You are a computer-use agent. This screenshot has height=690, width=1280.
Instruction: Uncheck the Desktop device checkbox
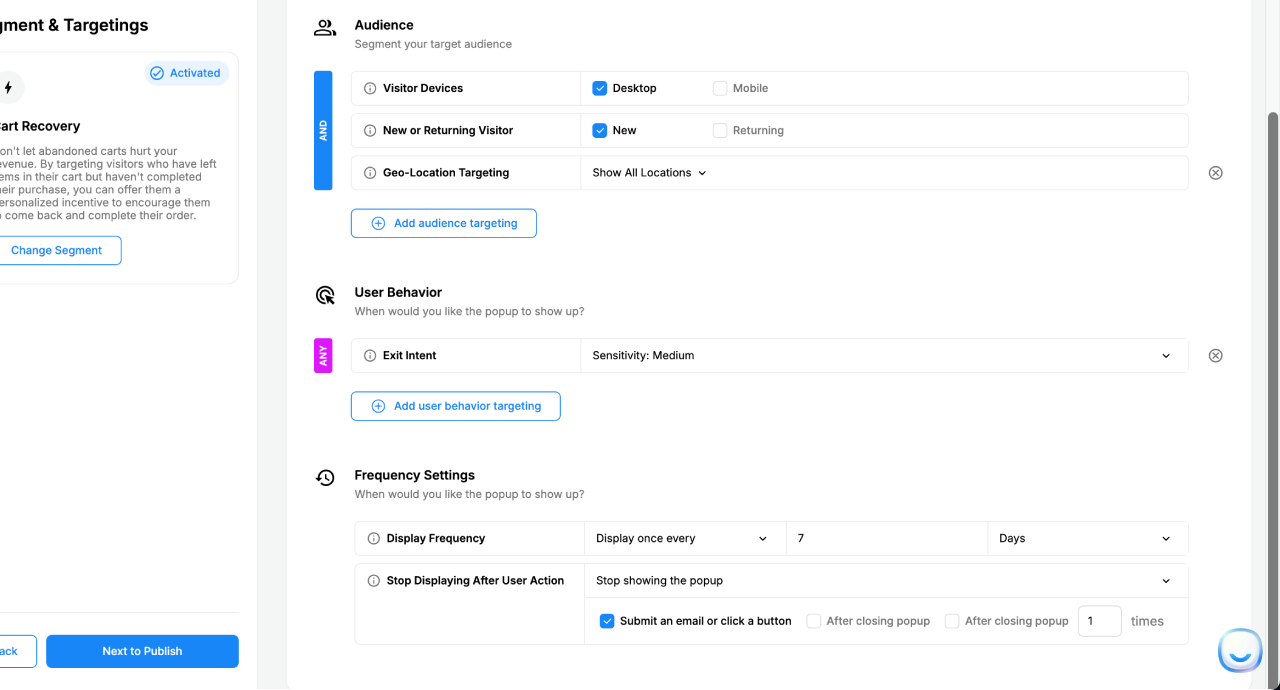point(600,88)
